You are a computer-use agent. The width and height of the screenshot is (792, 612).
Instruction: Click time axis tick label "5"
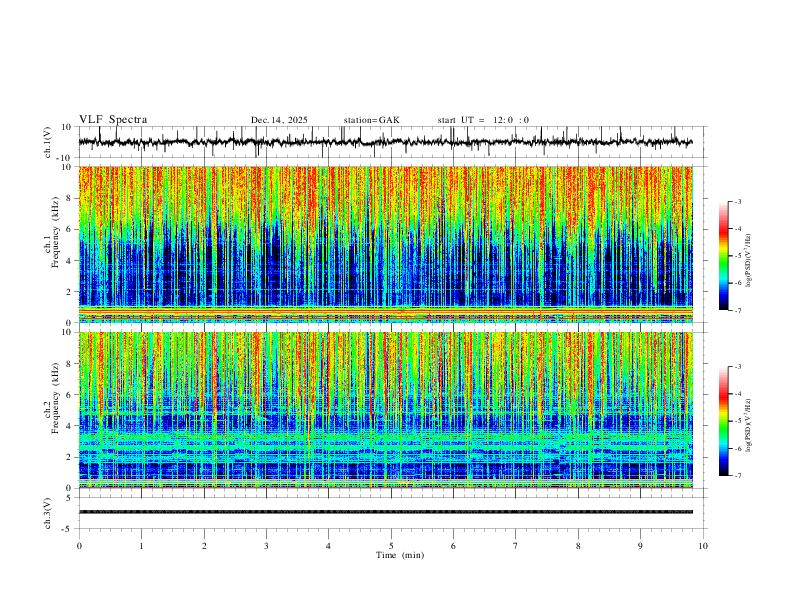point(391,546)
